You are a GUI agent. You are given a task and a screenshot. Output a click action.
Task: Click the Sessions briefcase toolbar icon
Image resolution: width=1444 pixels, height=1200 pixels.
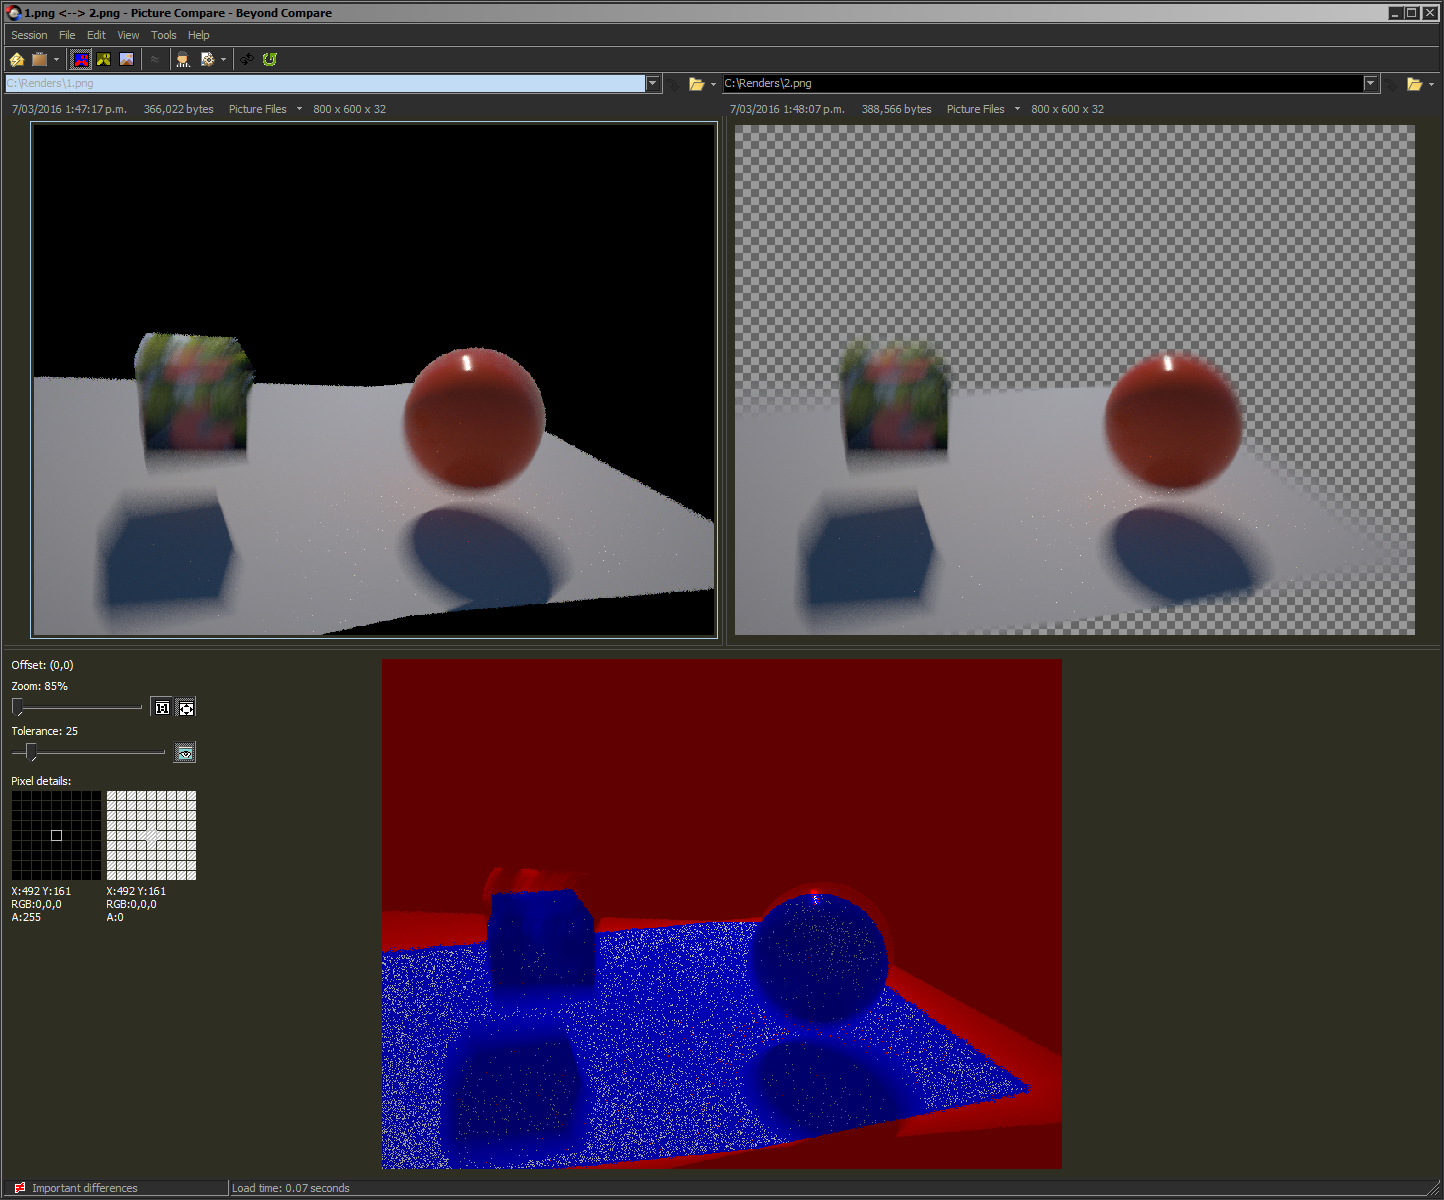point(39,60)
